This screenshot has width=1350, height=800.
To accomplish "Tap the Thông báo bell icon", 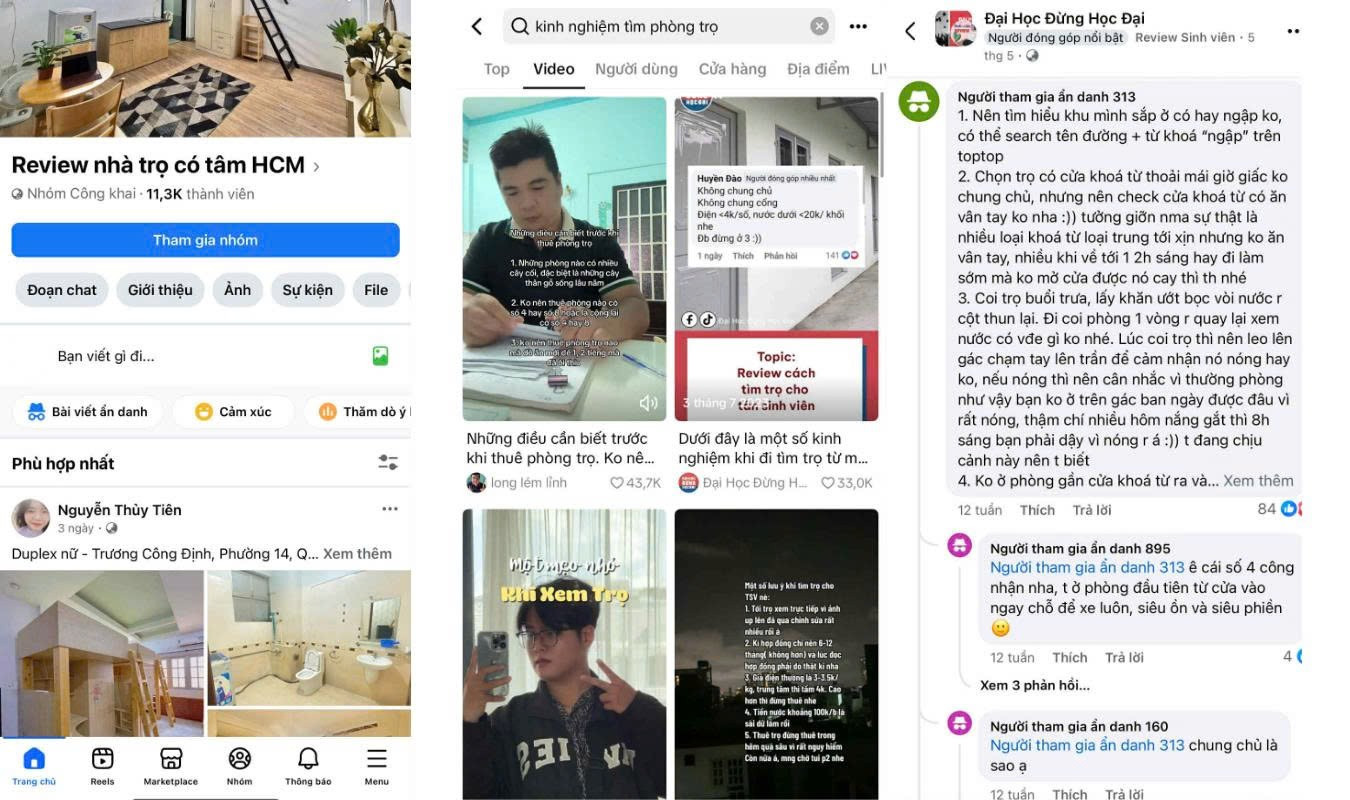I will [x=308, y=758].
